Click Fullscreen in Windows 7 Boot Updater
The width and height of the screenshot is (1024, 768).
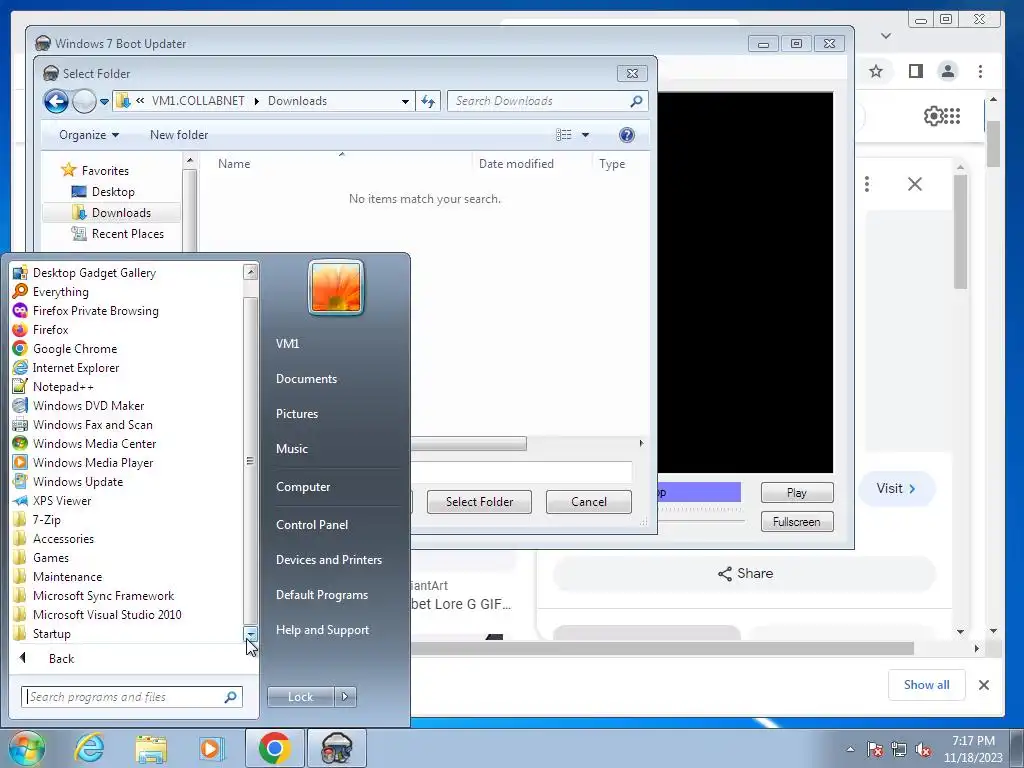[x=797, y=522]
